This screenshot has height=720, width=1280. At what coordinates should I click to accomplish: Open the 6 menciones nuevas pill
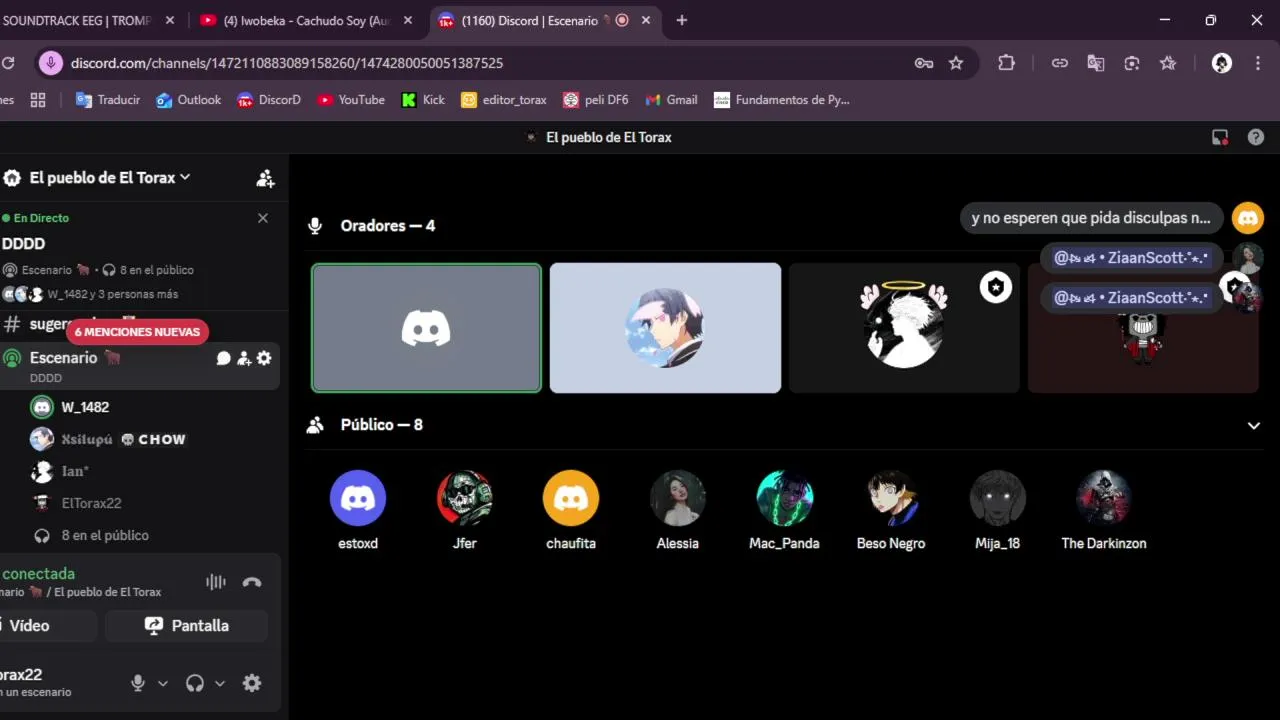coord(137,332)
